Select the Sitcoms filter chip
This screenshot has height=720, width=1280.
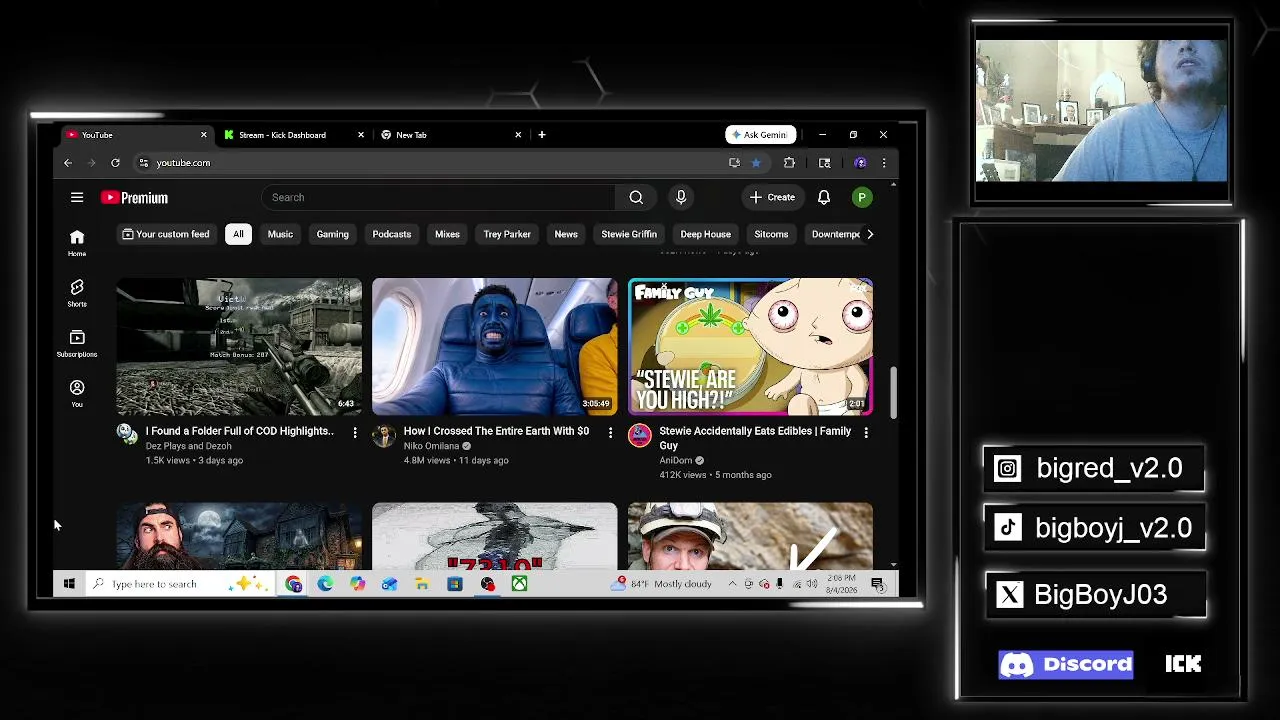coord(771,234)
